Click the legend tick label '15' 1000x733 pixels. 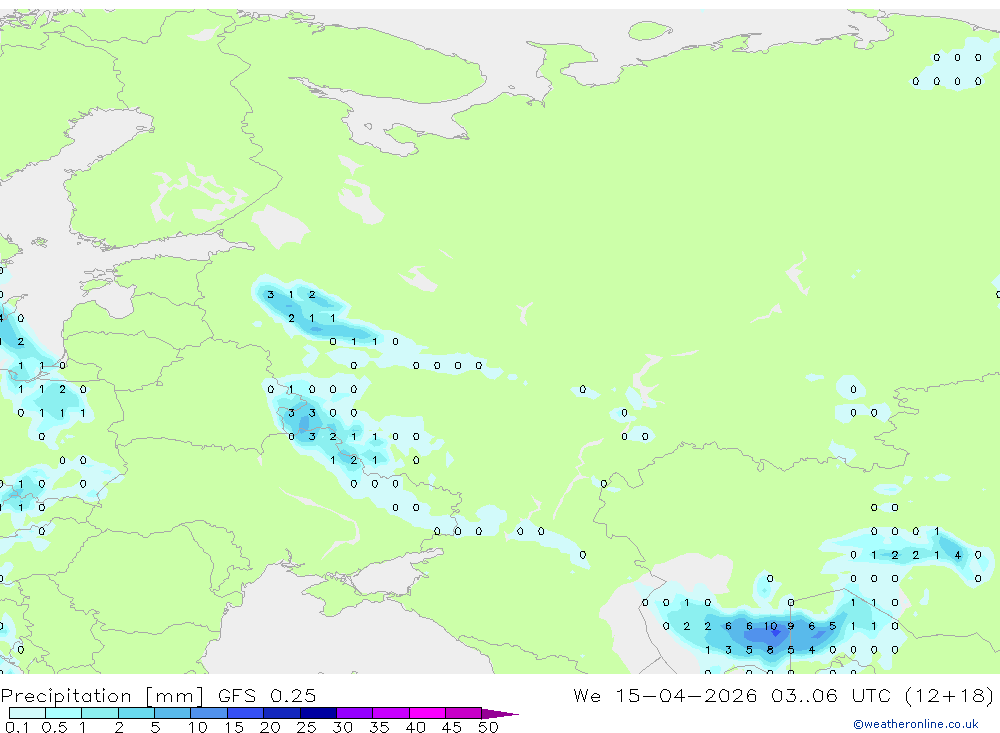point(234,727)
